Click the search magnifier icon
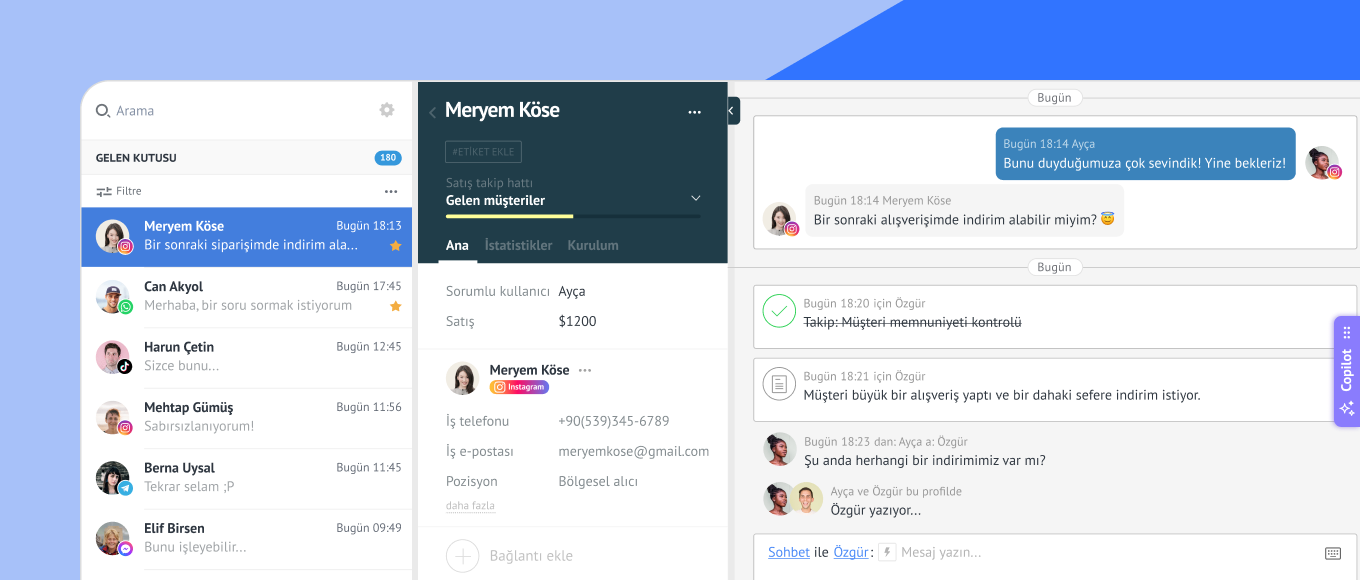 pyautogui.click(x=102, y=111)
